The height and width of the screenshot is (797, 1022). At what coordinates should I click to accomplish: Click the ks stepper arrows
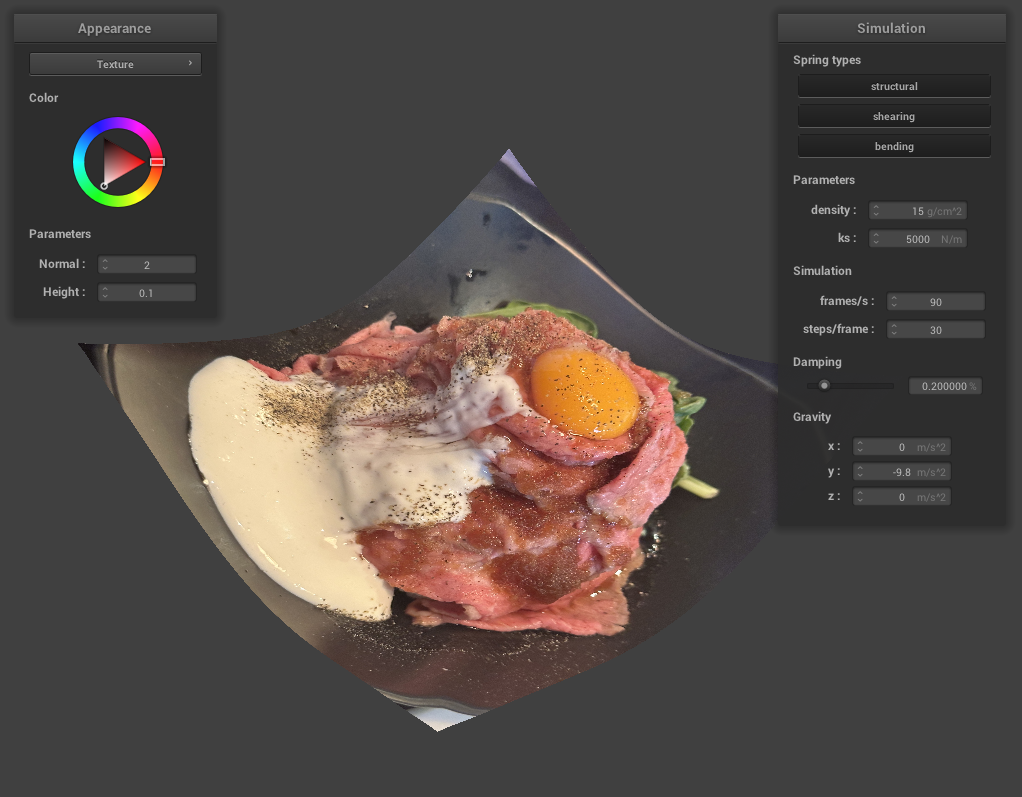click(x=876, y=239)
